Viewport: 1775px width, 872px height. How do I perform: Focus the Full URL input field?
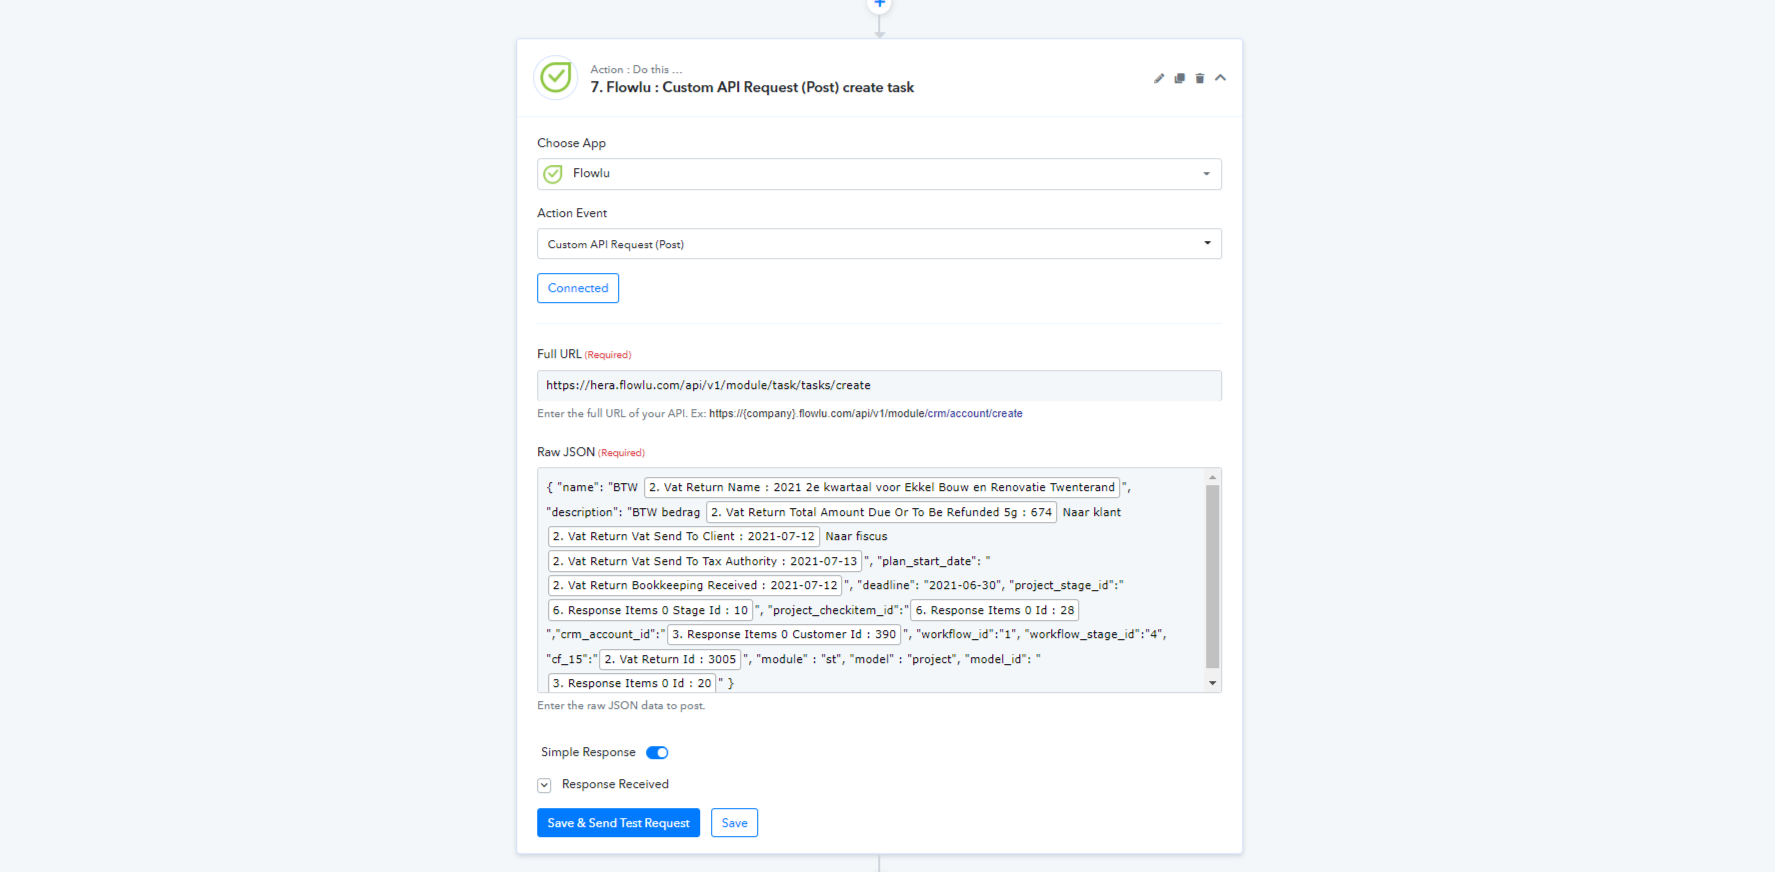(879, 385)
